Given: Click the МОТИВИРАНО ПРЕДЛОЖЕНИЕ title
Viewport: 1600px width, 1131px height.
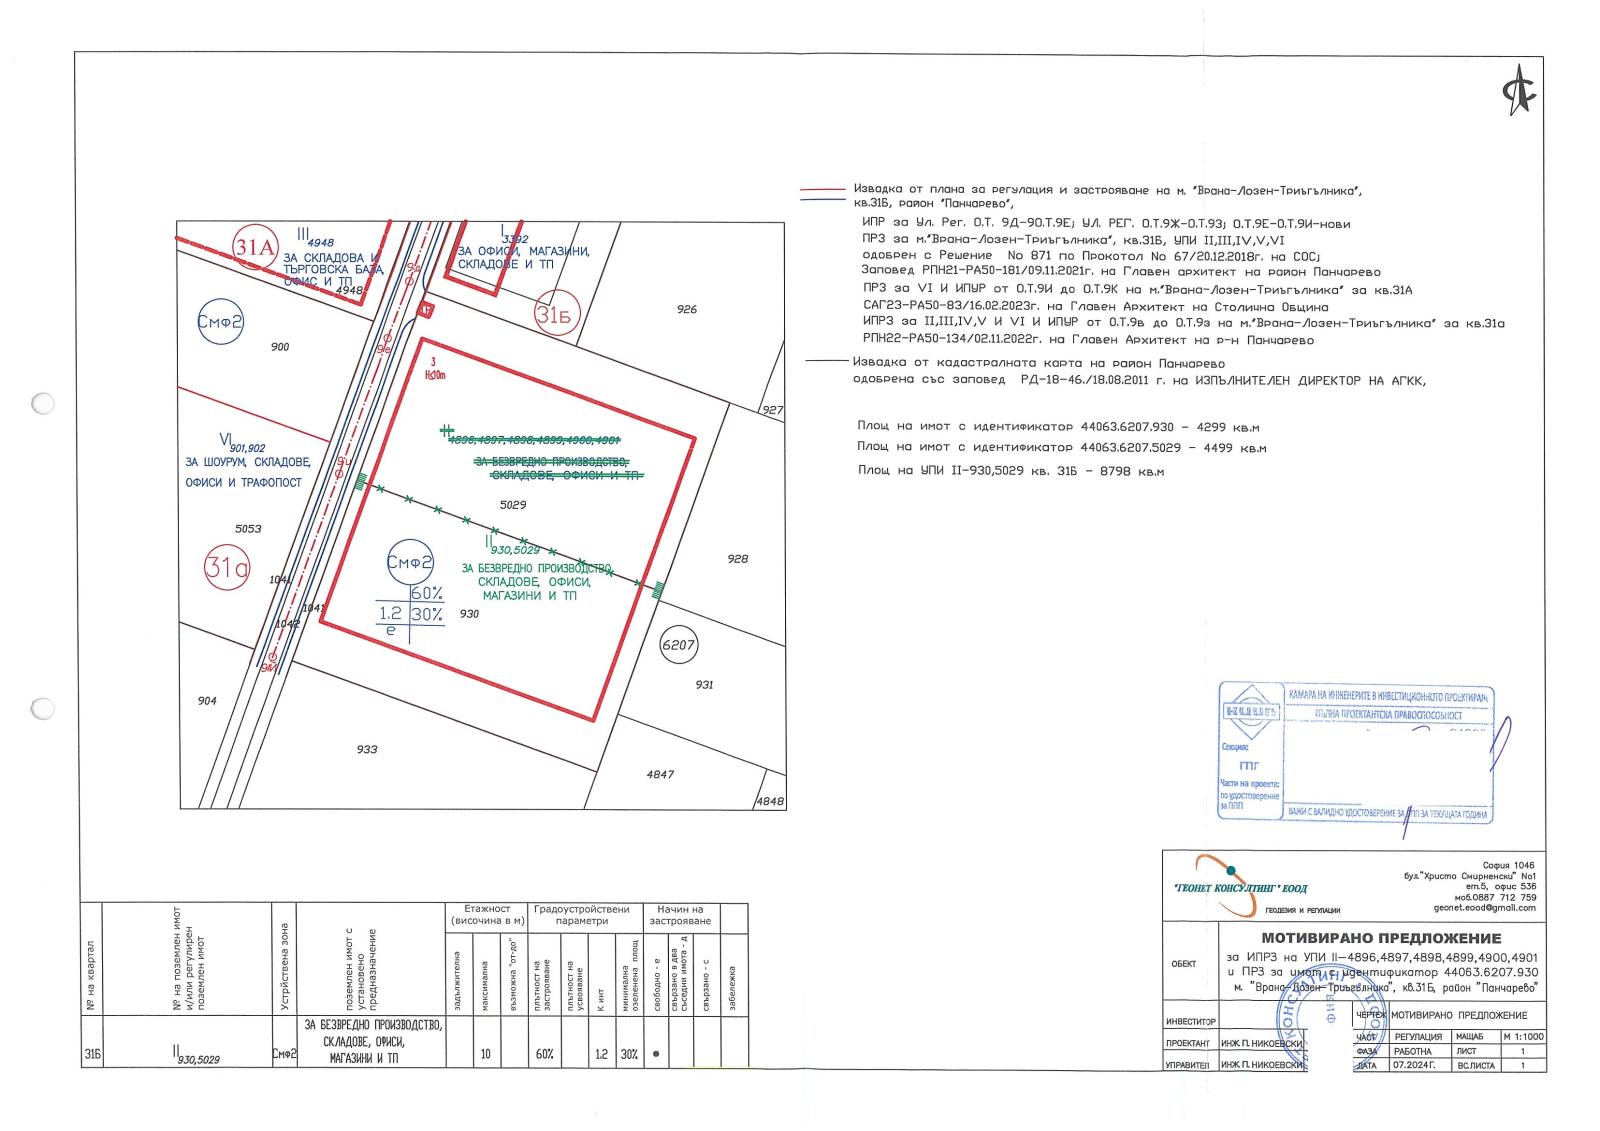Looking at the screenshot, I should (1381, 938).
